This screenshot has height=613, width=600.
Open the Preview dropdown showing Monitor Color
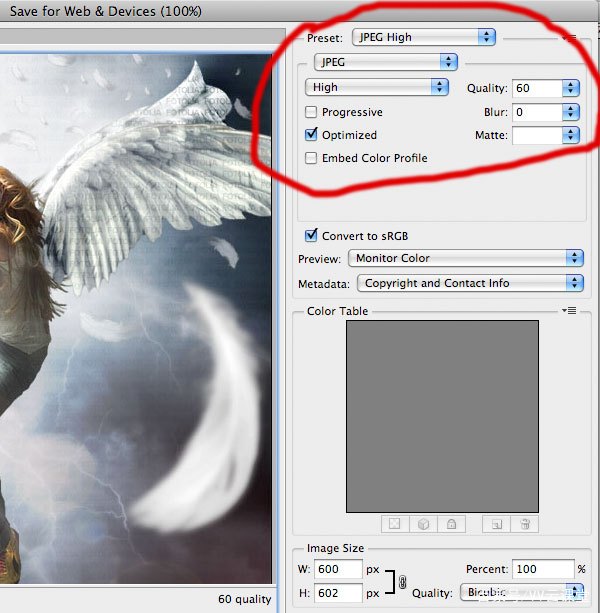466,258
